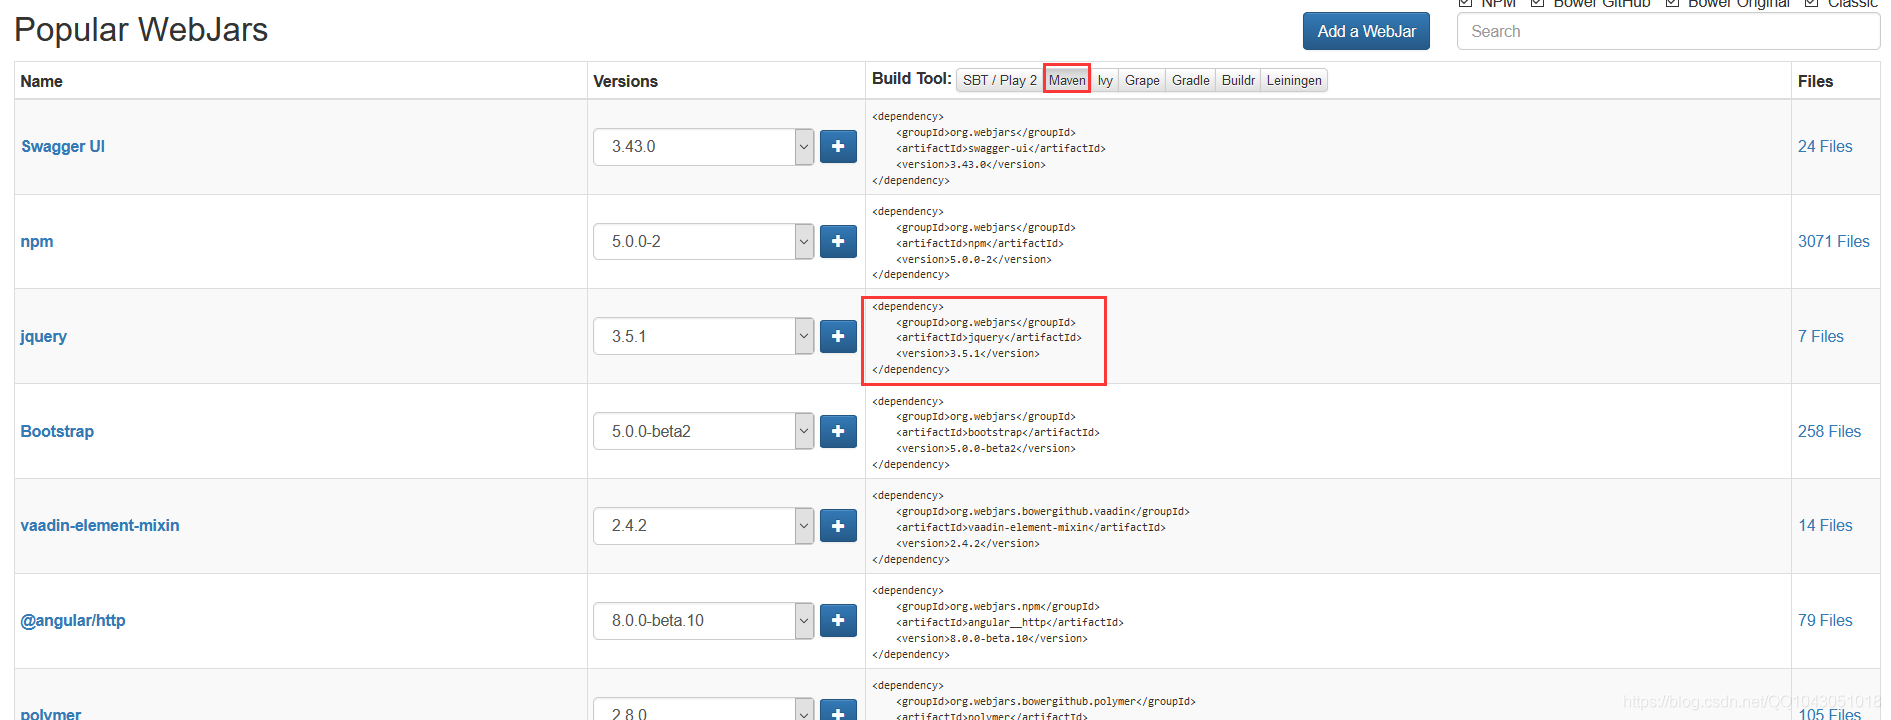The width and height of the screenshot is (1891, 720).
Task: Select the Grape build tool
Action: [1142, 80]
